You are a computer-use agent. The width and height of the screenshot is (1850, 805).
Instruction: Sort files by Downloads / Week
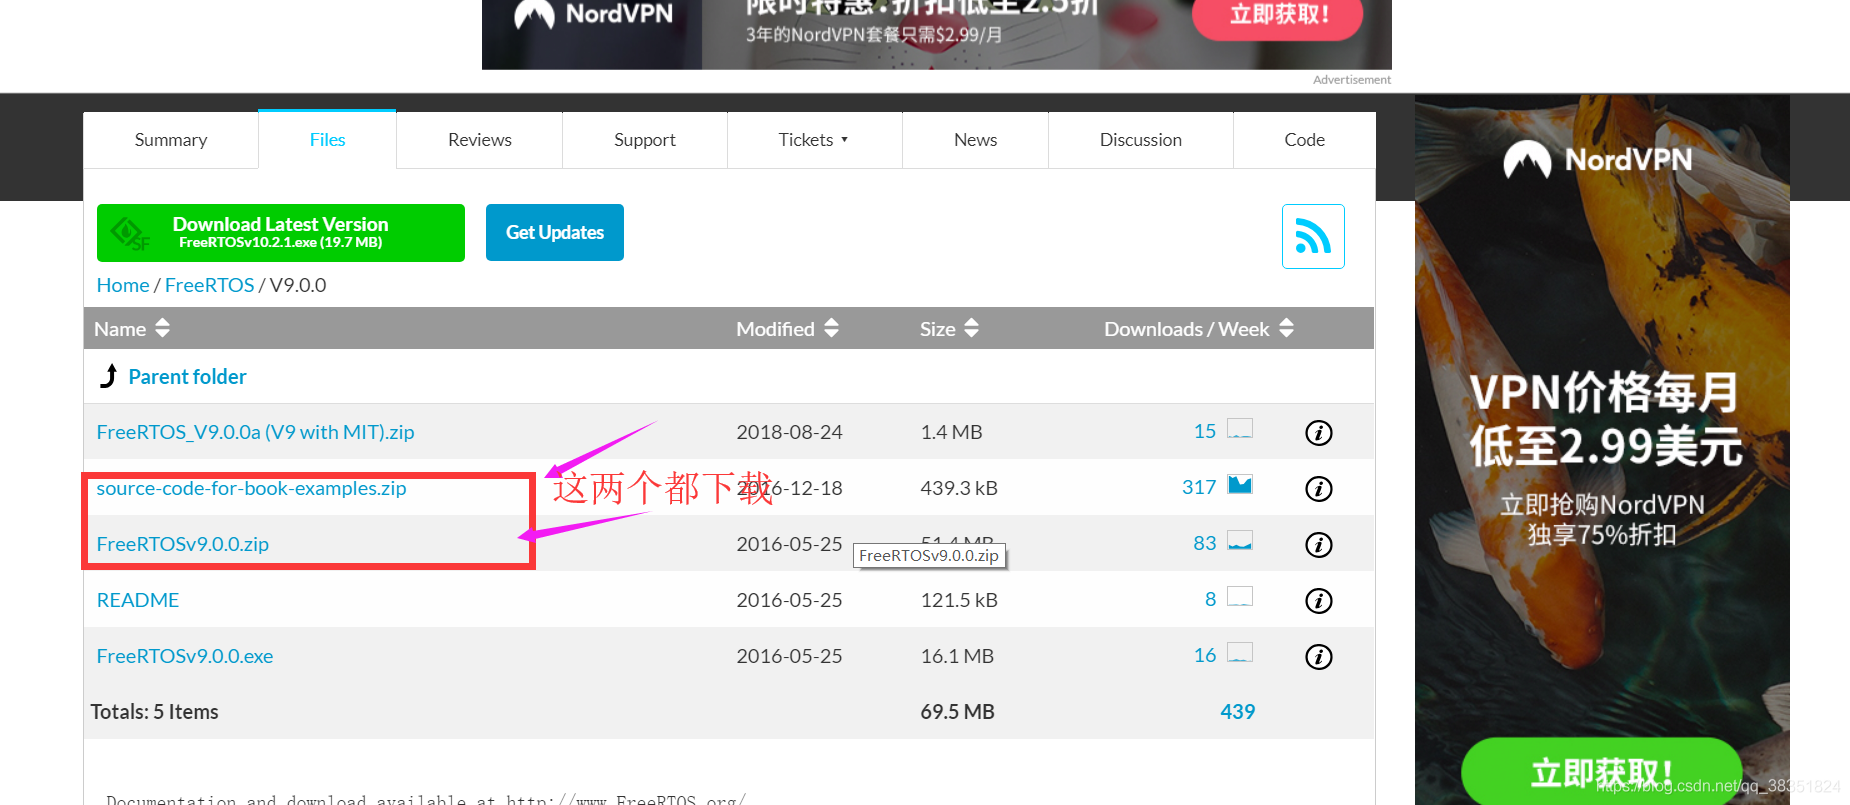coord(1199,328)
